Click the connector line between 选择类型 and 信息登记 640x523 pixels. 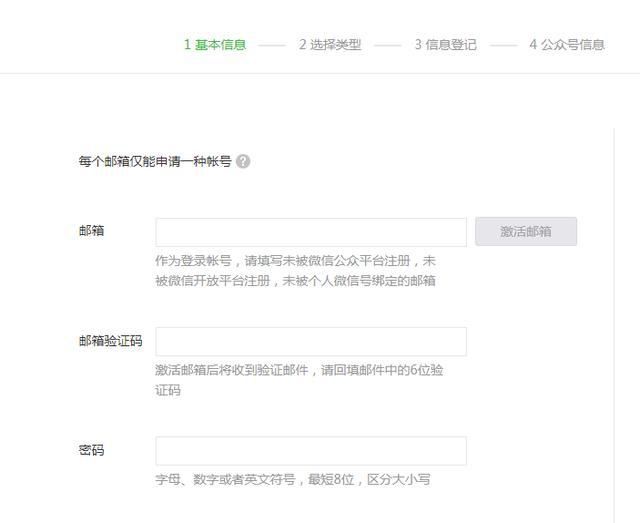[x=388, y=45]
